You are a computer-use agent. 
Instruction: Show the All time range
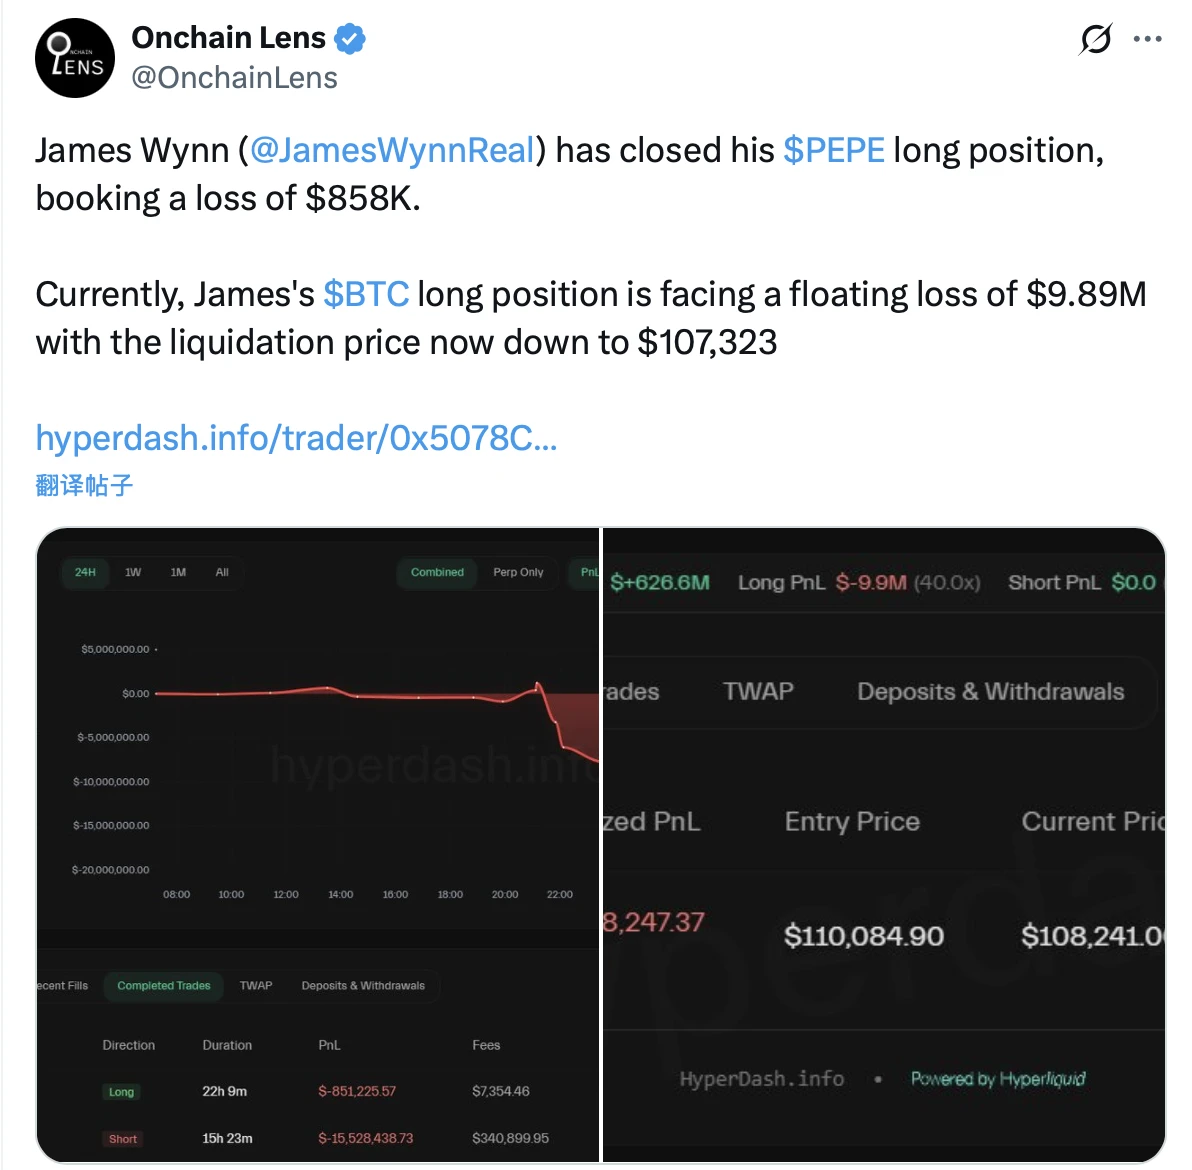coord(222,572)
